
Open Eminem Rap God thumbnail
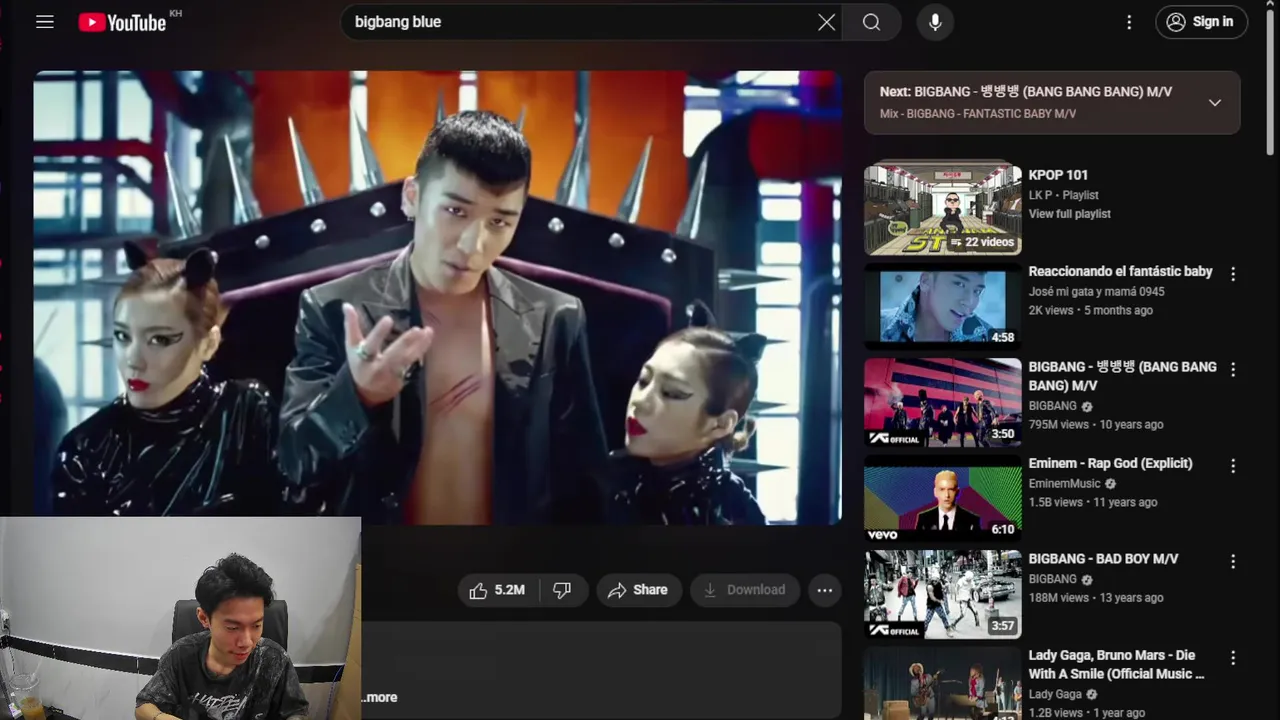(x=943, y=498)
